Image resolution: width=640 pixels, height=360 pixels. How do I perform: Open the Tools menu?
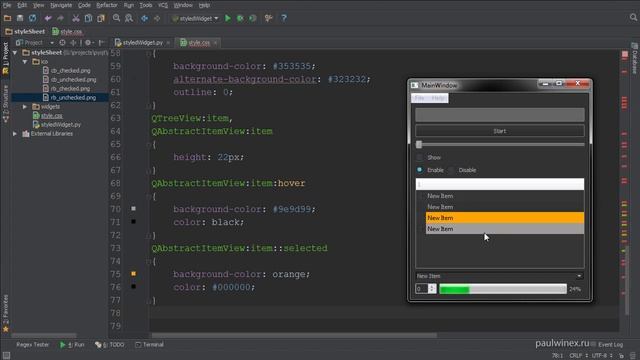[x=146, y=5]
